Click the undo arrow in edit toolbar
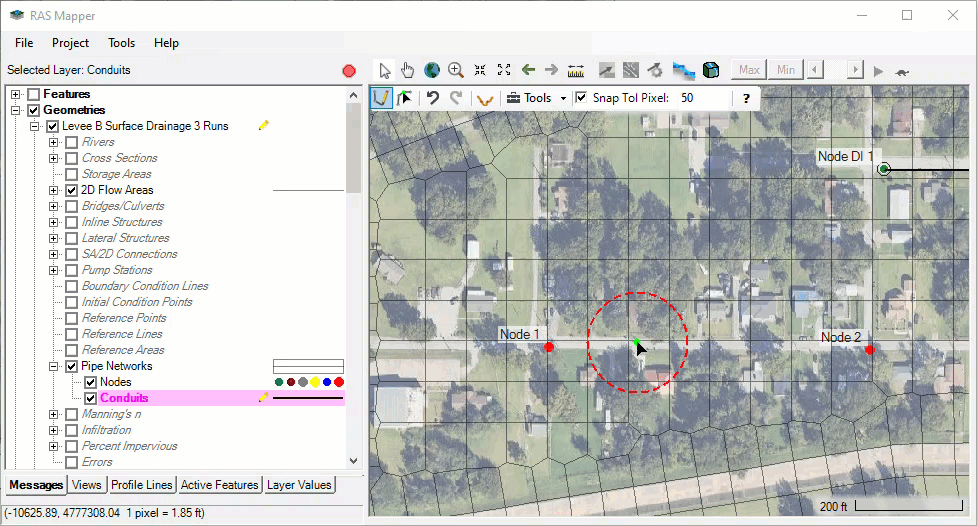Image resolution: width=978 pixels, height=526 pixels. tap(433, 98)
